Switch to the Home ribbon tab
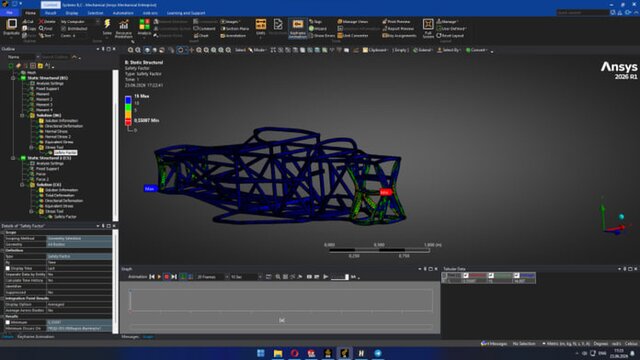The image size is (640, 360). coord(30,13)
